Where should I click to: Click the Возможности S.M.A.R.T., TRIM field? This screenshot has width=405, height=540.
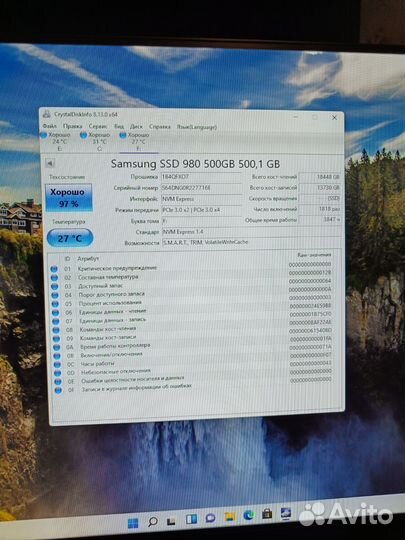251,242
